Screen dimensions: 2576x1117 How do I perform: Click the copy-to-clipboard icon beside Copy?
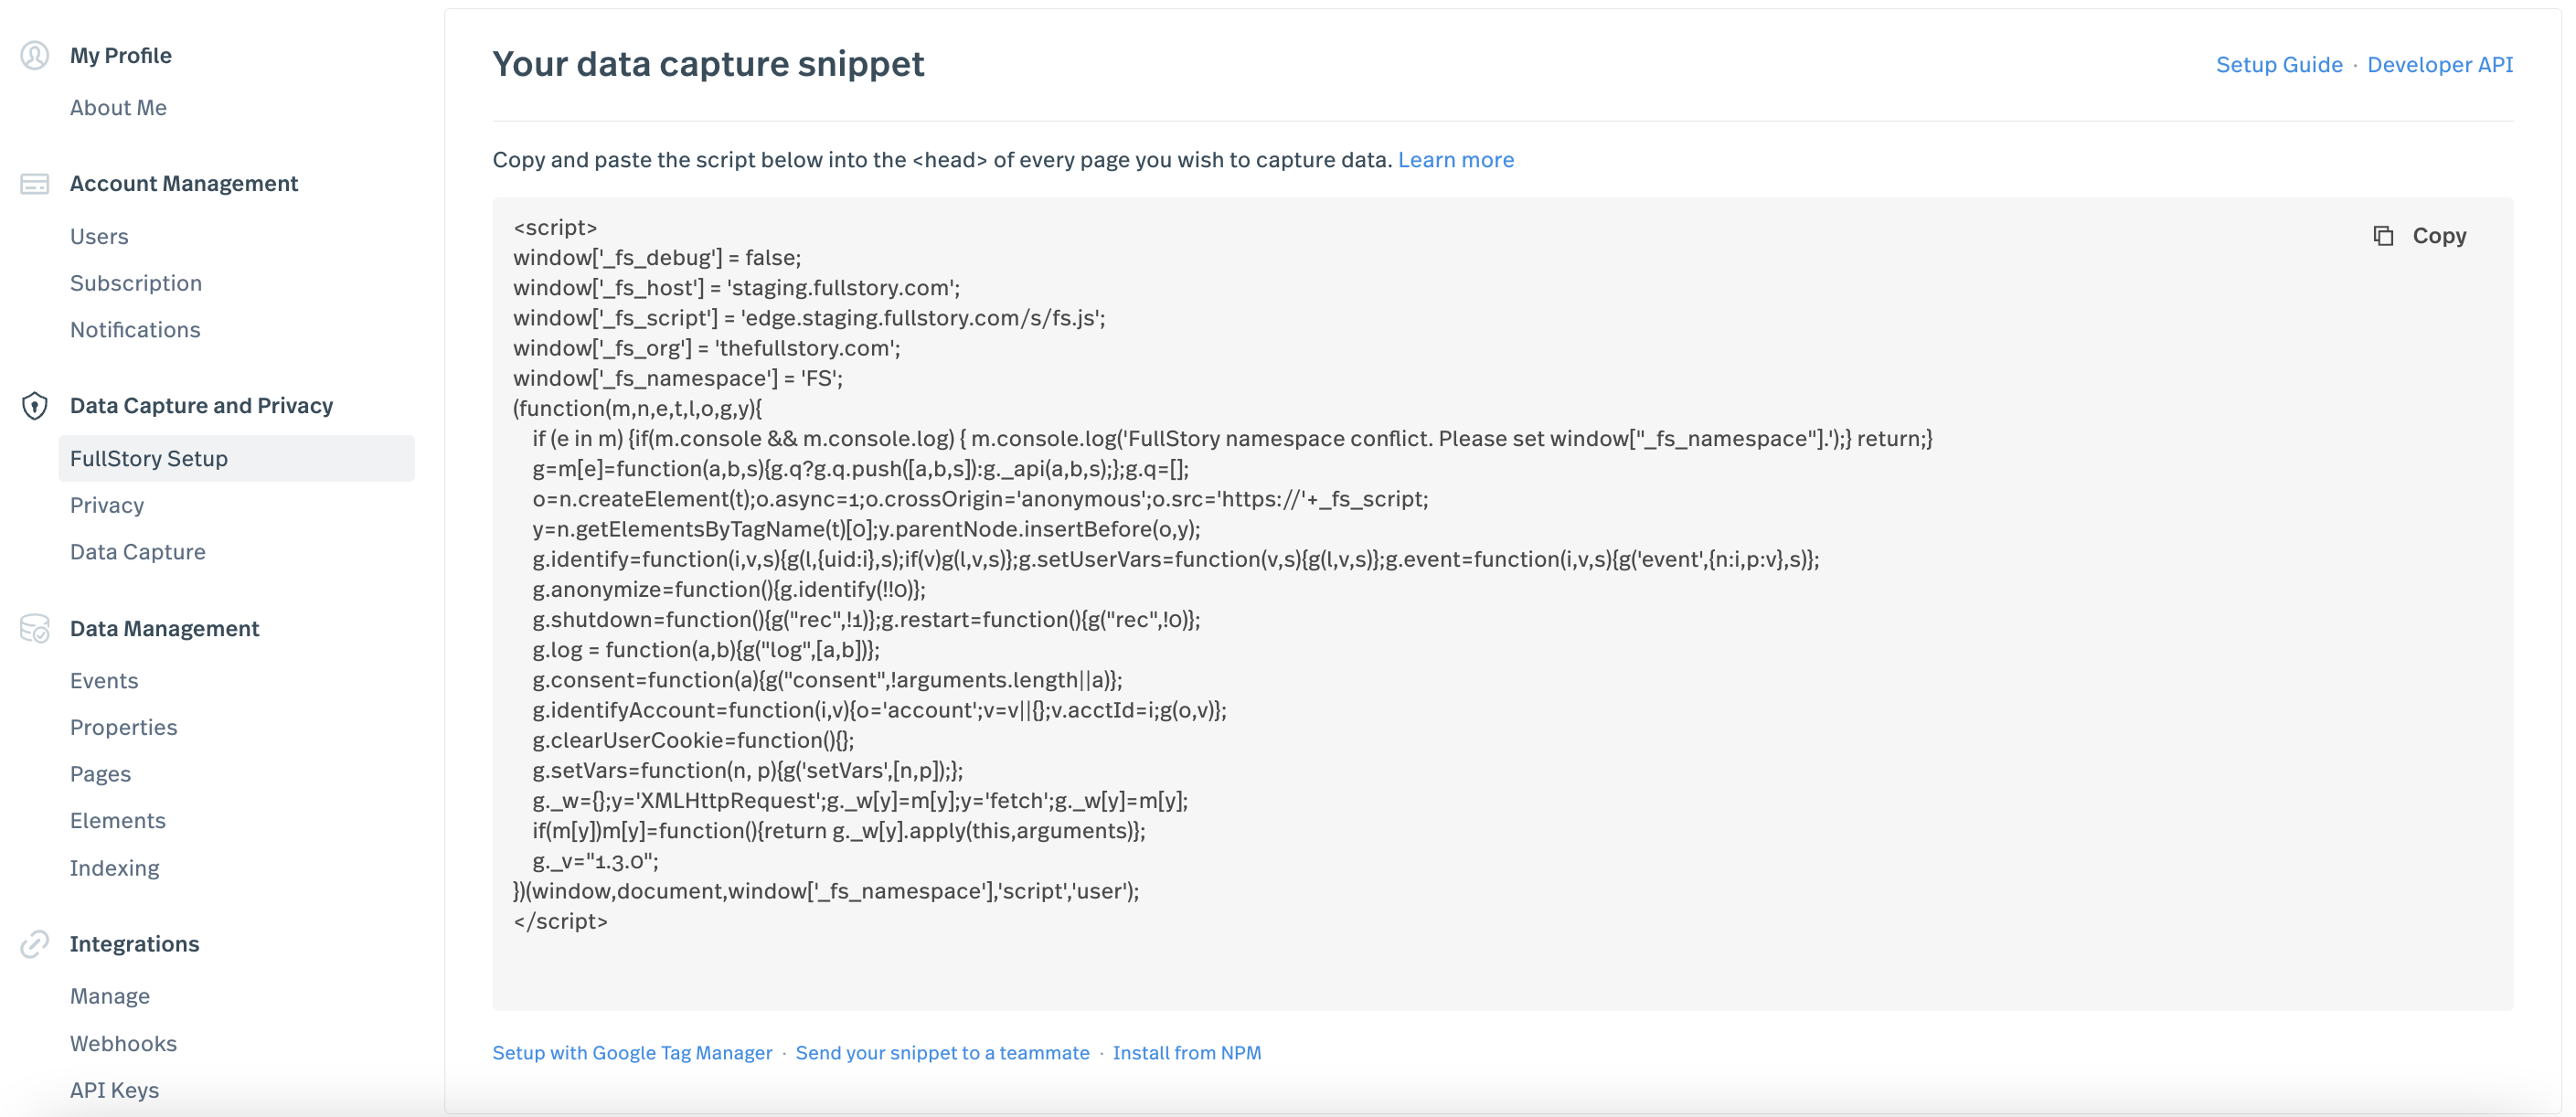click(x=2385, y=235)
